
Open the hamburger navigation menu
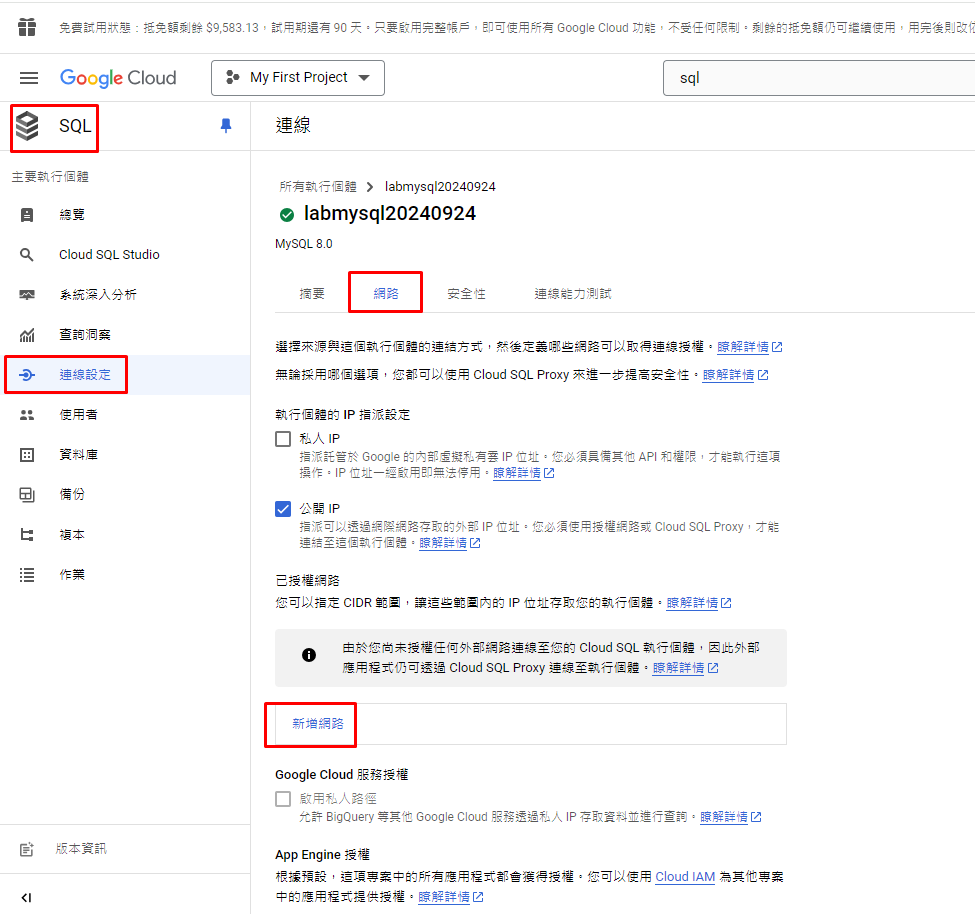[29, 78]
